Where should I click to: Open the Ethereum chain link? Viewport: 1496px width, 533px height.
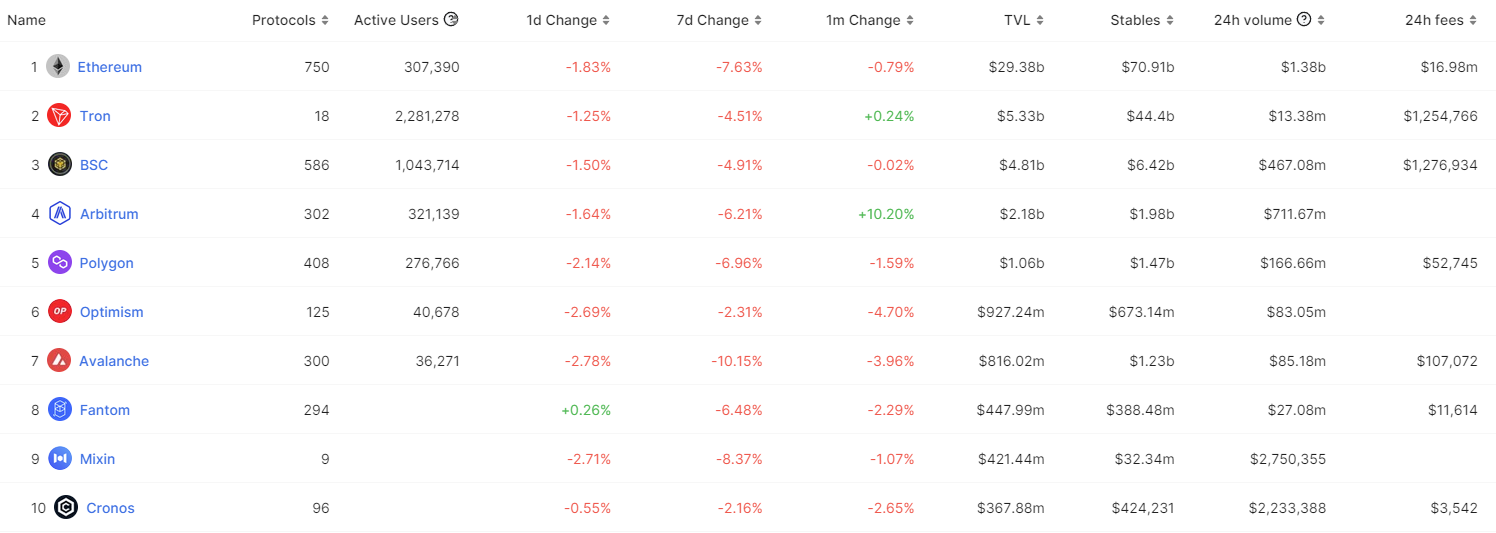tap(110, 67)
